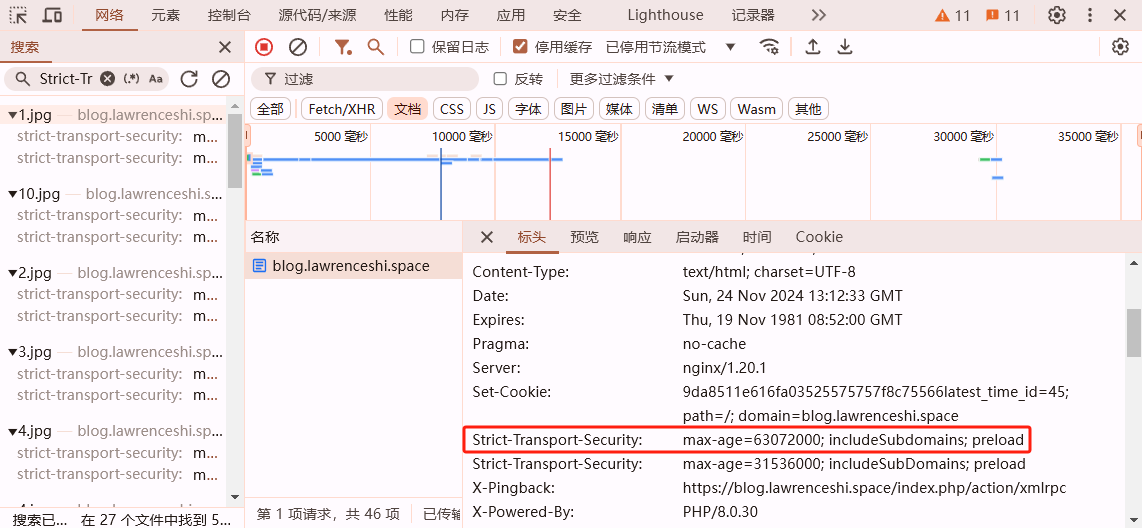Select the Fetch/XHR filter button

click(x=341, y=109)
